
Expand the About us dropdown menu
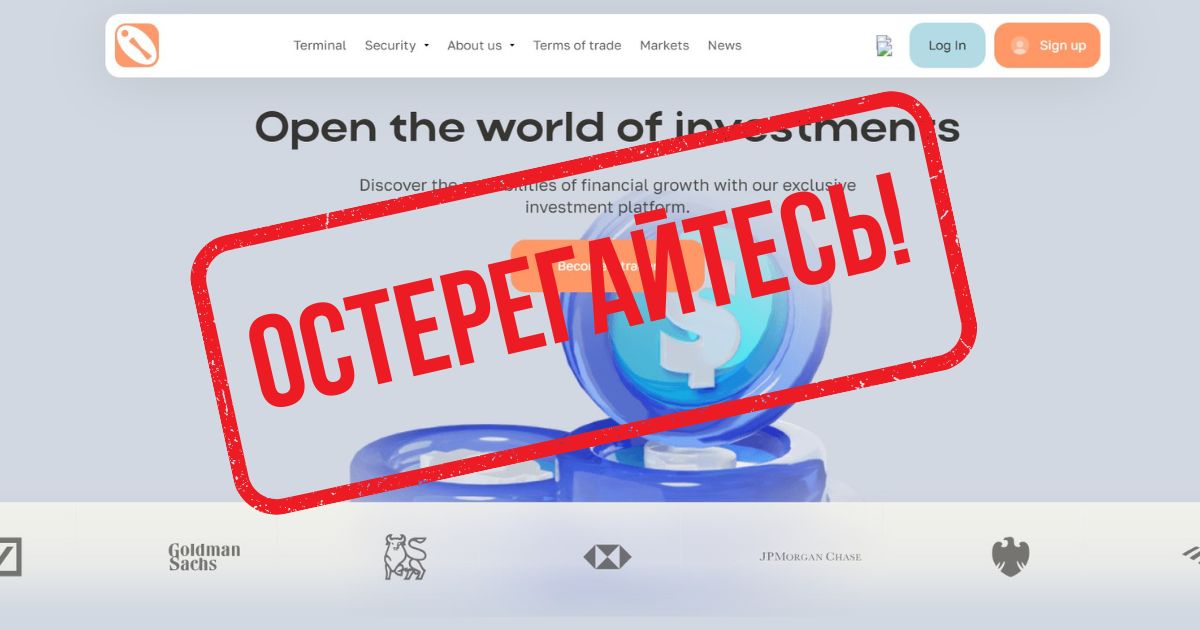pos(481,45)
